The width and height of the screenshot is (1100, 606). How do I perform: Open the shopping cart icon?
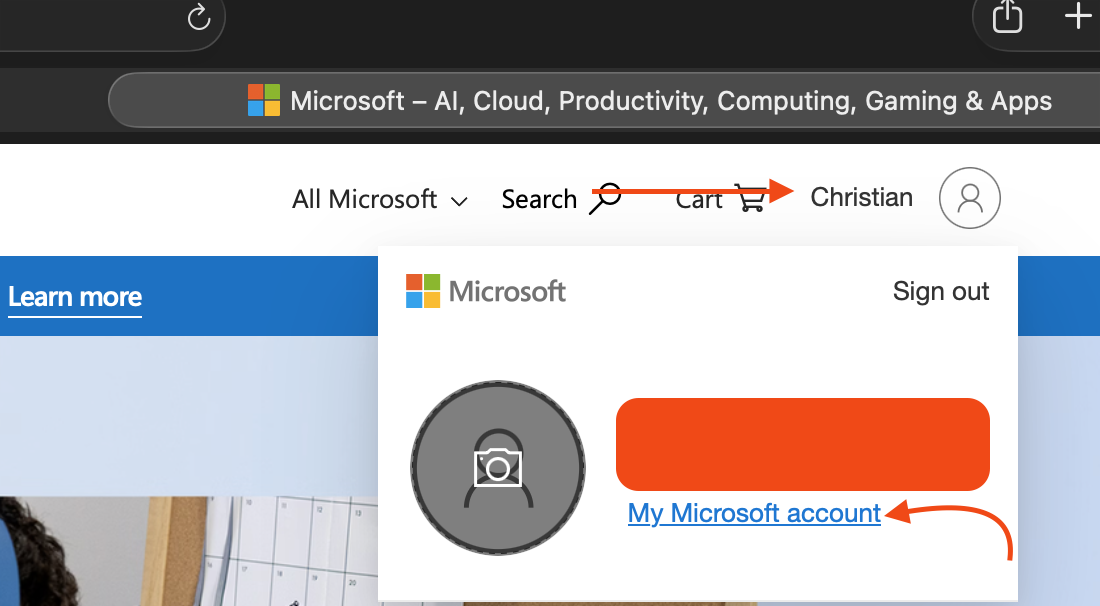[750, 198]
